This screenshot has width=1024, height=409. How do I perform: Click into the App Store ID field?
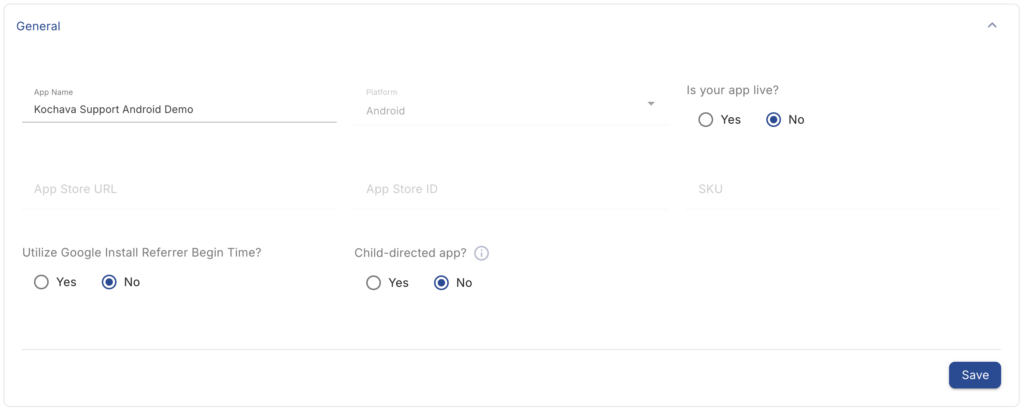[510, 189]
